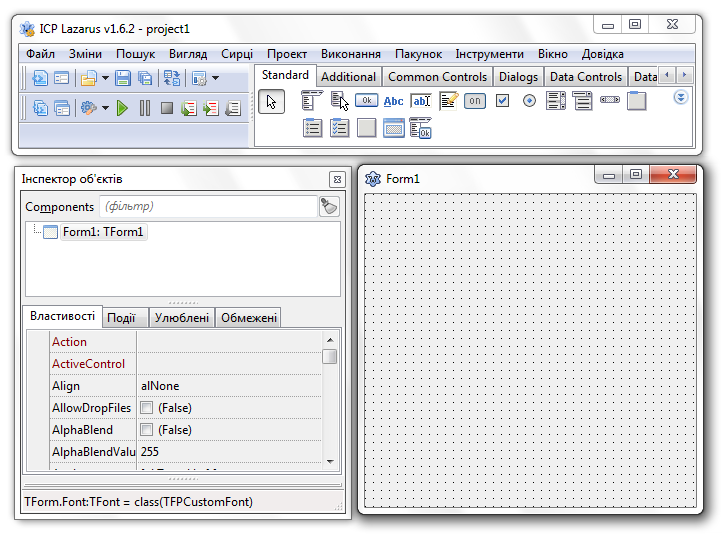Image resolution: width=724 pixels, height=538 pixels.
Task: Open the Проект menu
Action: pos(287,54)
